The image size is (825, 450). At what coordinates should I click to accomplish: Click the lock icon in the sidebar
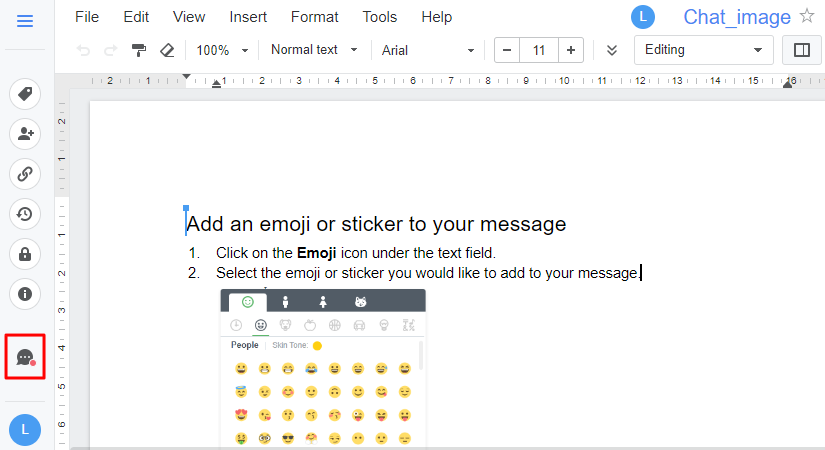[x=25, y=254]
